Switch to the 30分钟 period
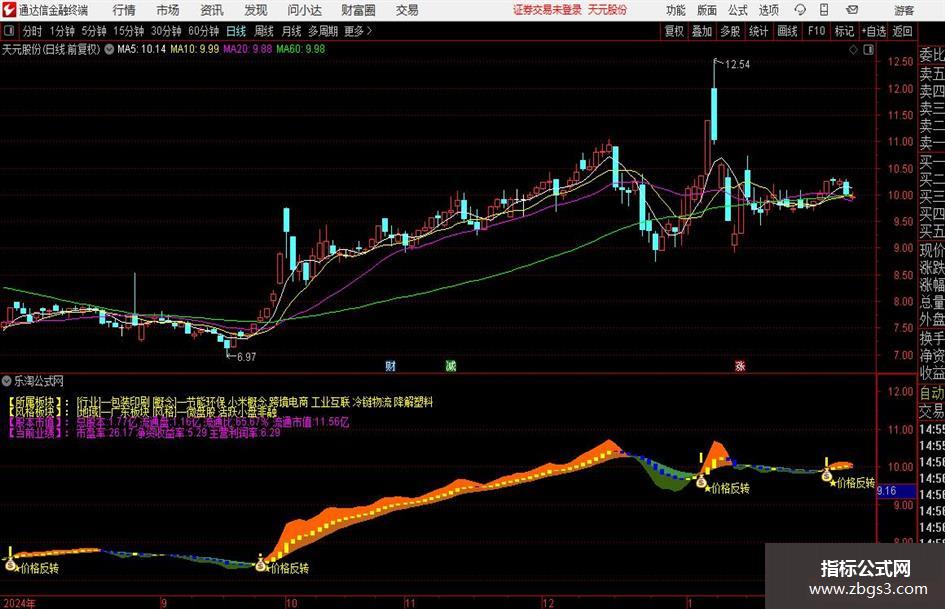 pos(166,31)
